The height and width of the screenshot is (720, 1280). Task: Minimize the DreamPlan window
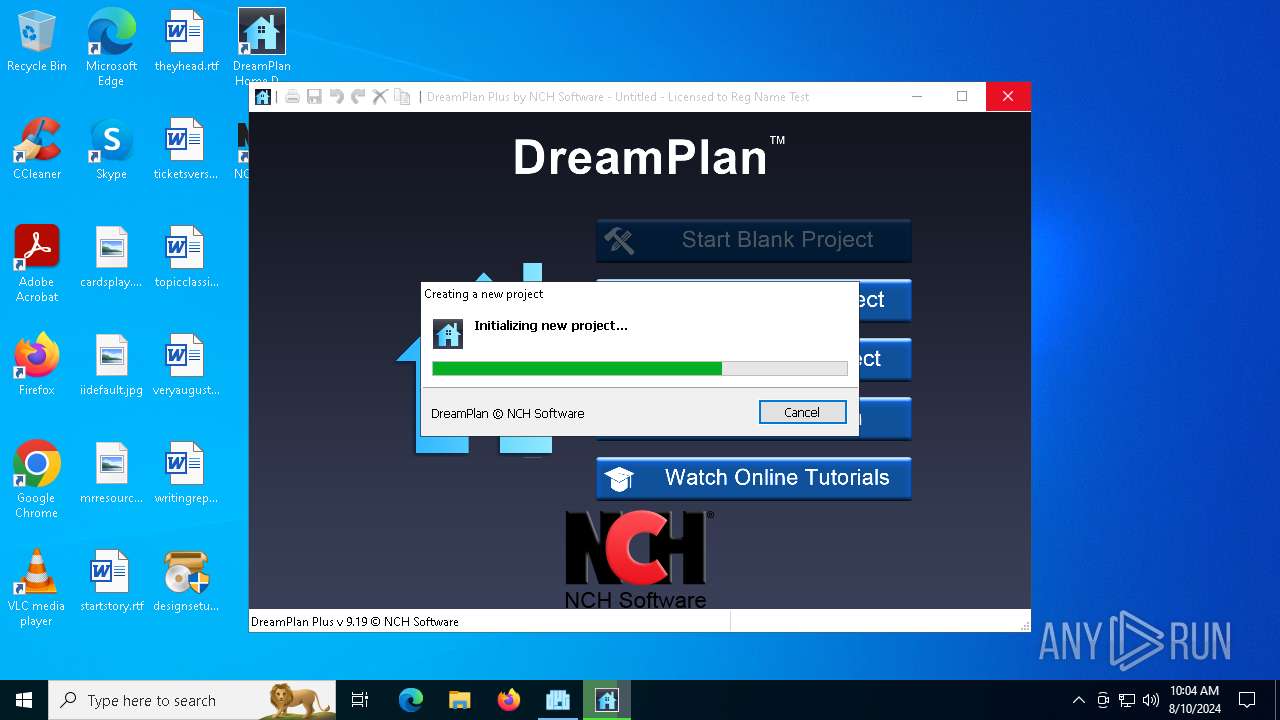click(x=917, y=97)
